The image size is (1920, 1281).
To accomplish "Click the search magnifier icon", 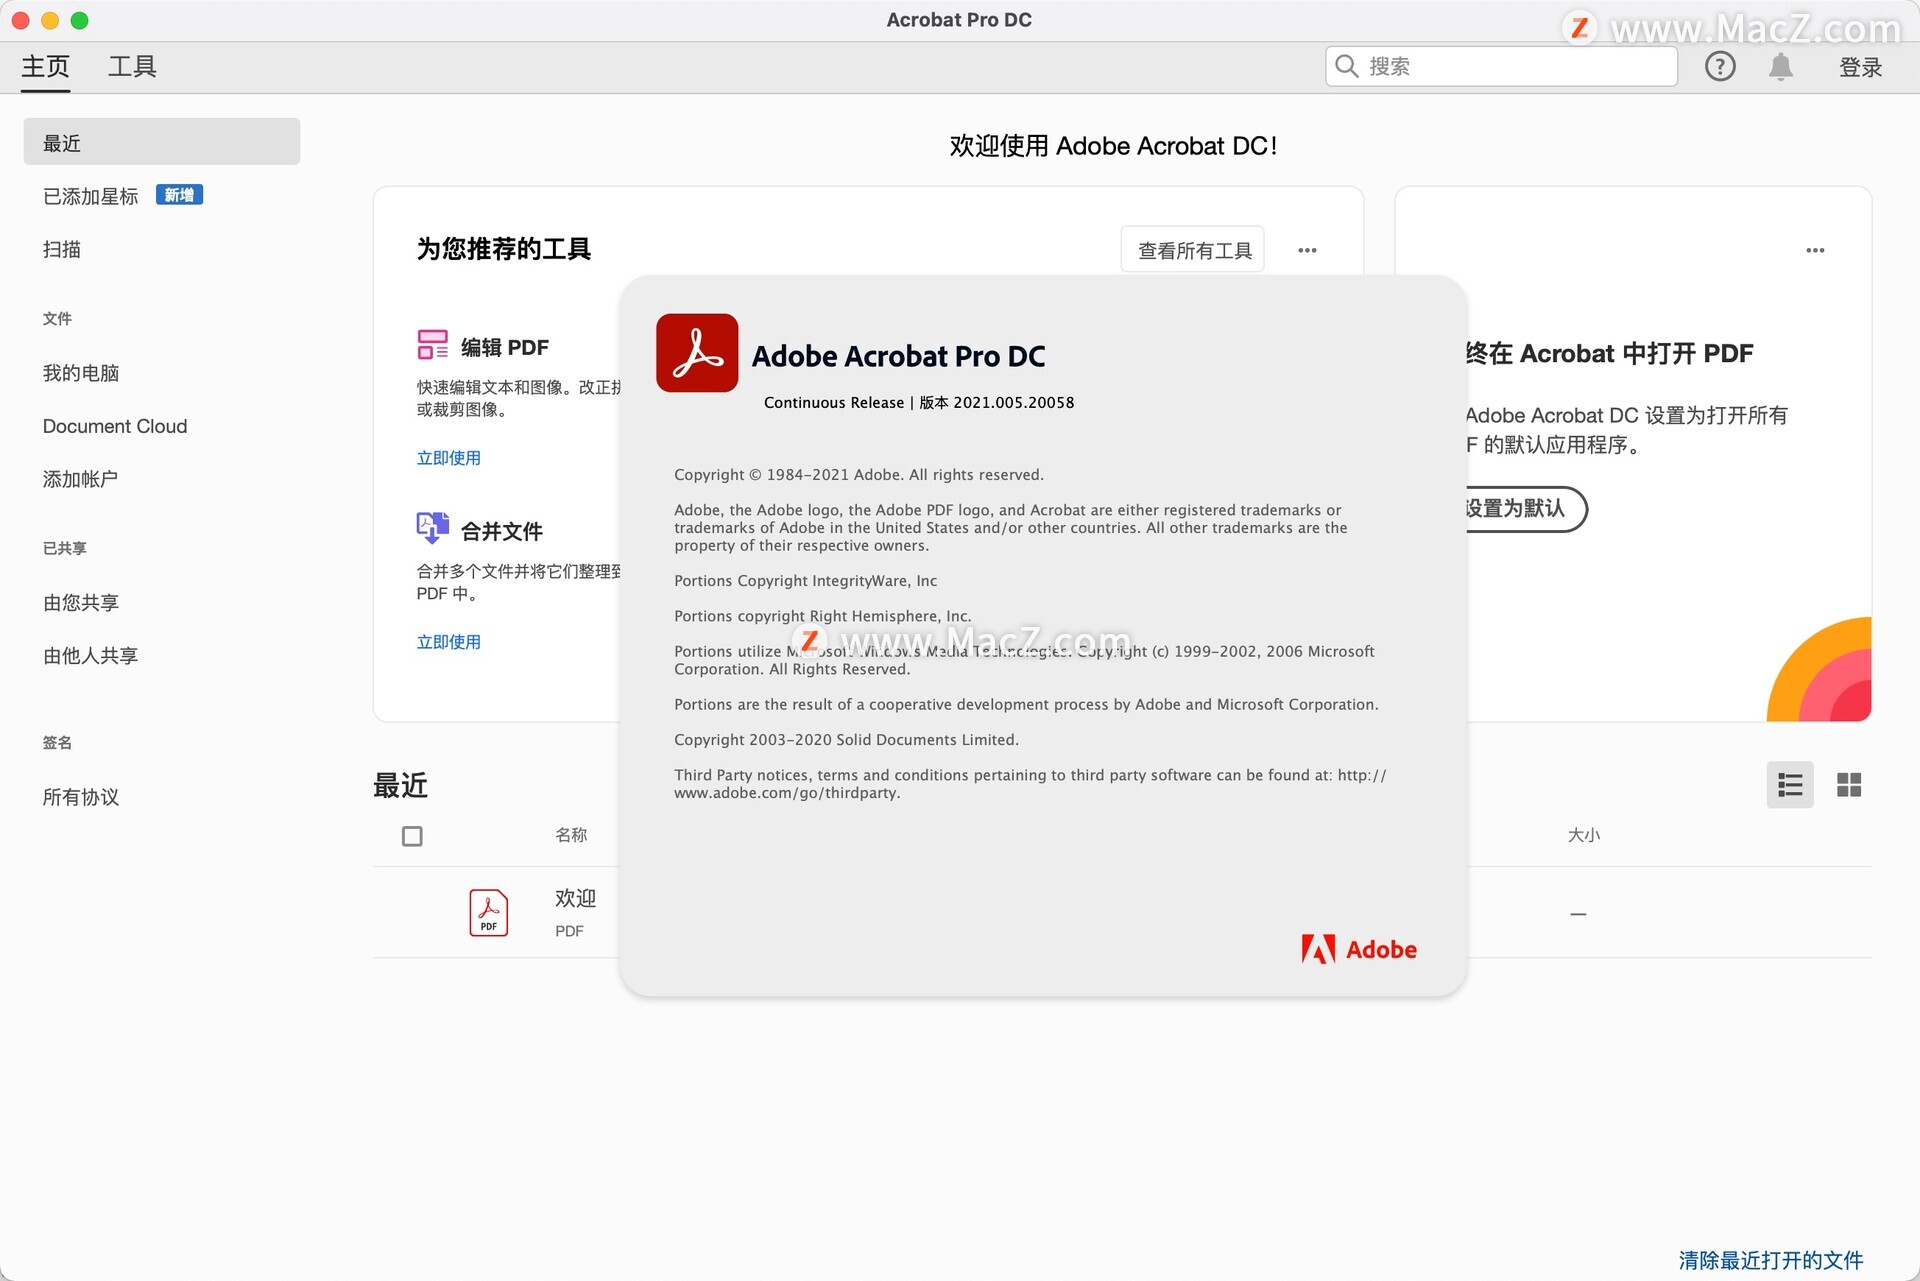I will coord(1347,66).
